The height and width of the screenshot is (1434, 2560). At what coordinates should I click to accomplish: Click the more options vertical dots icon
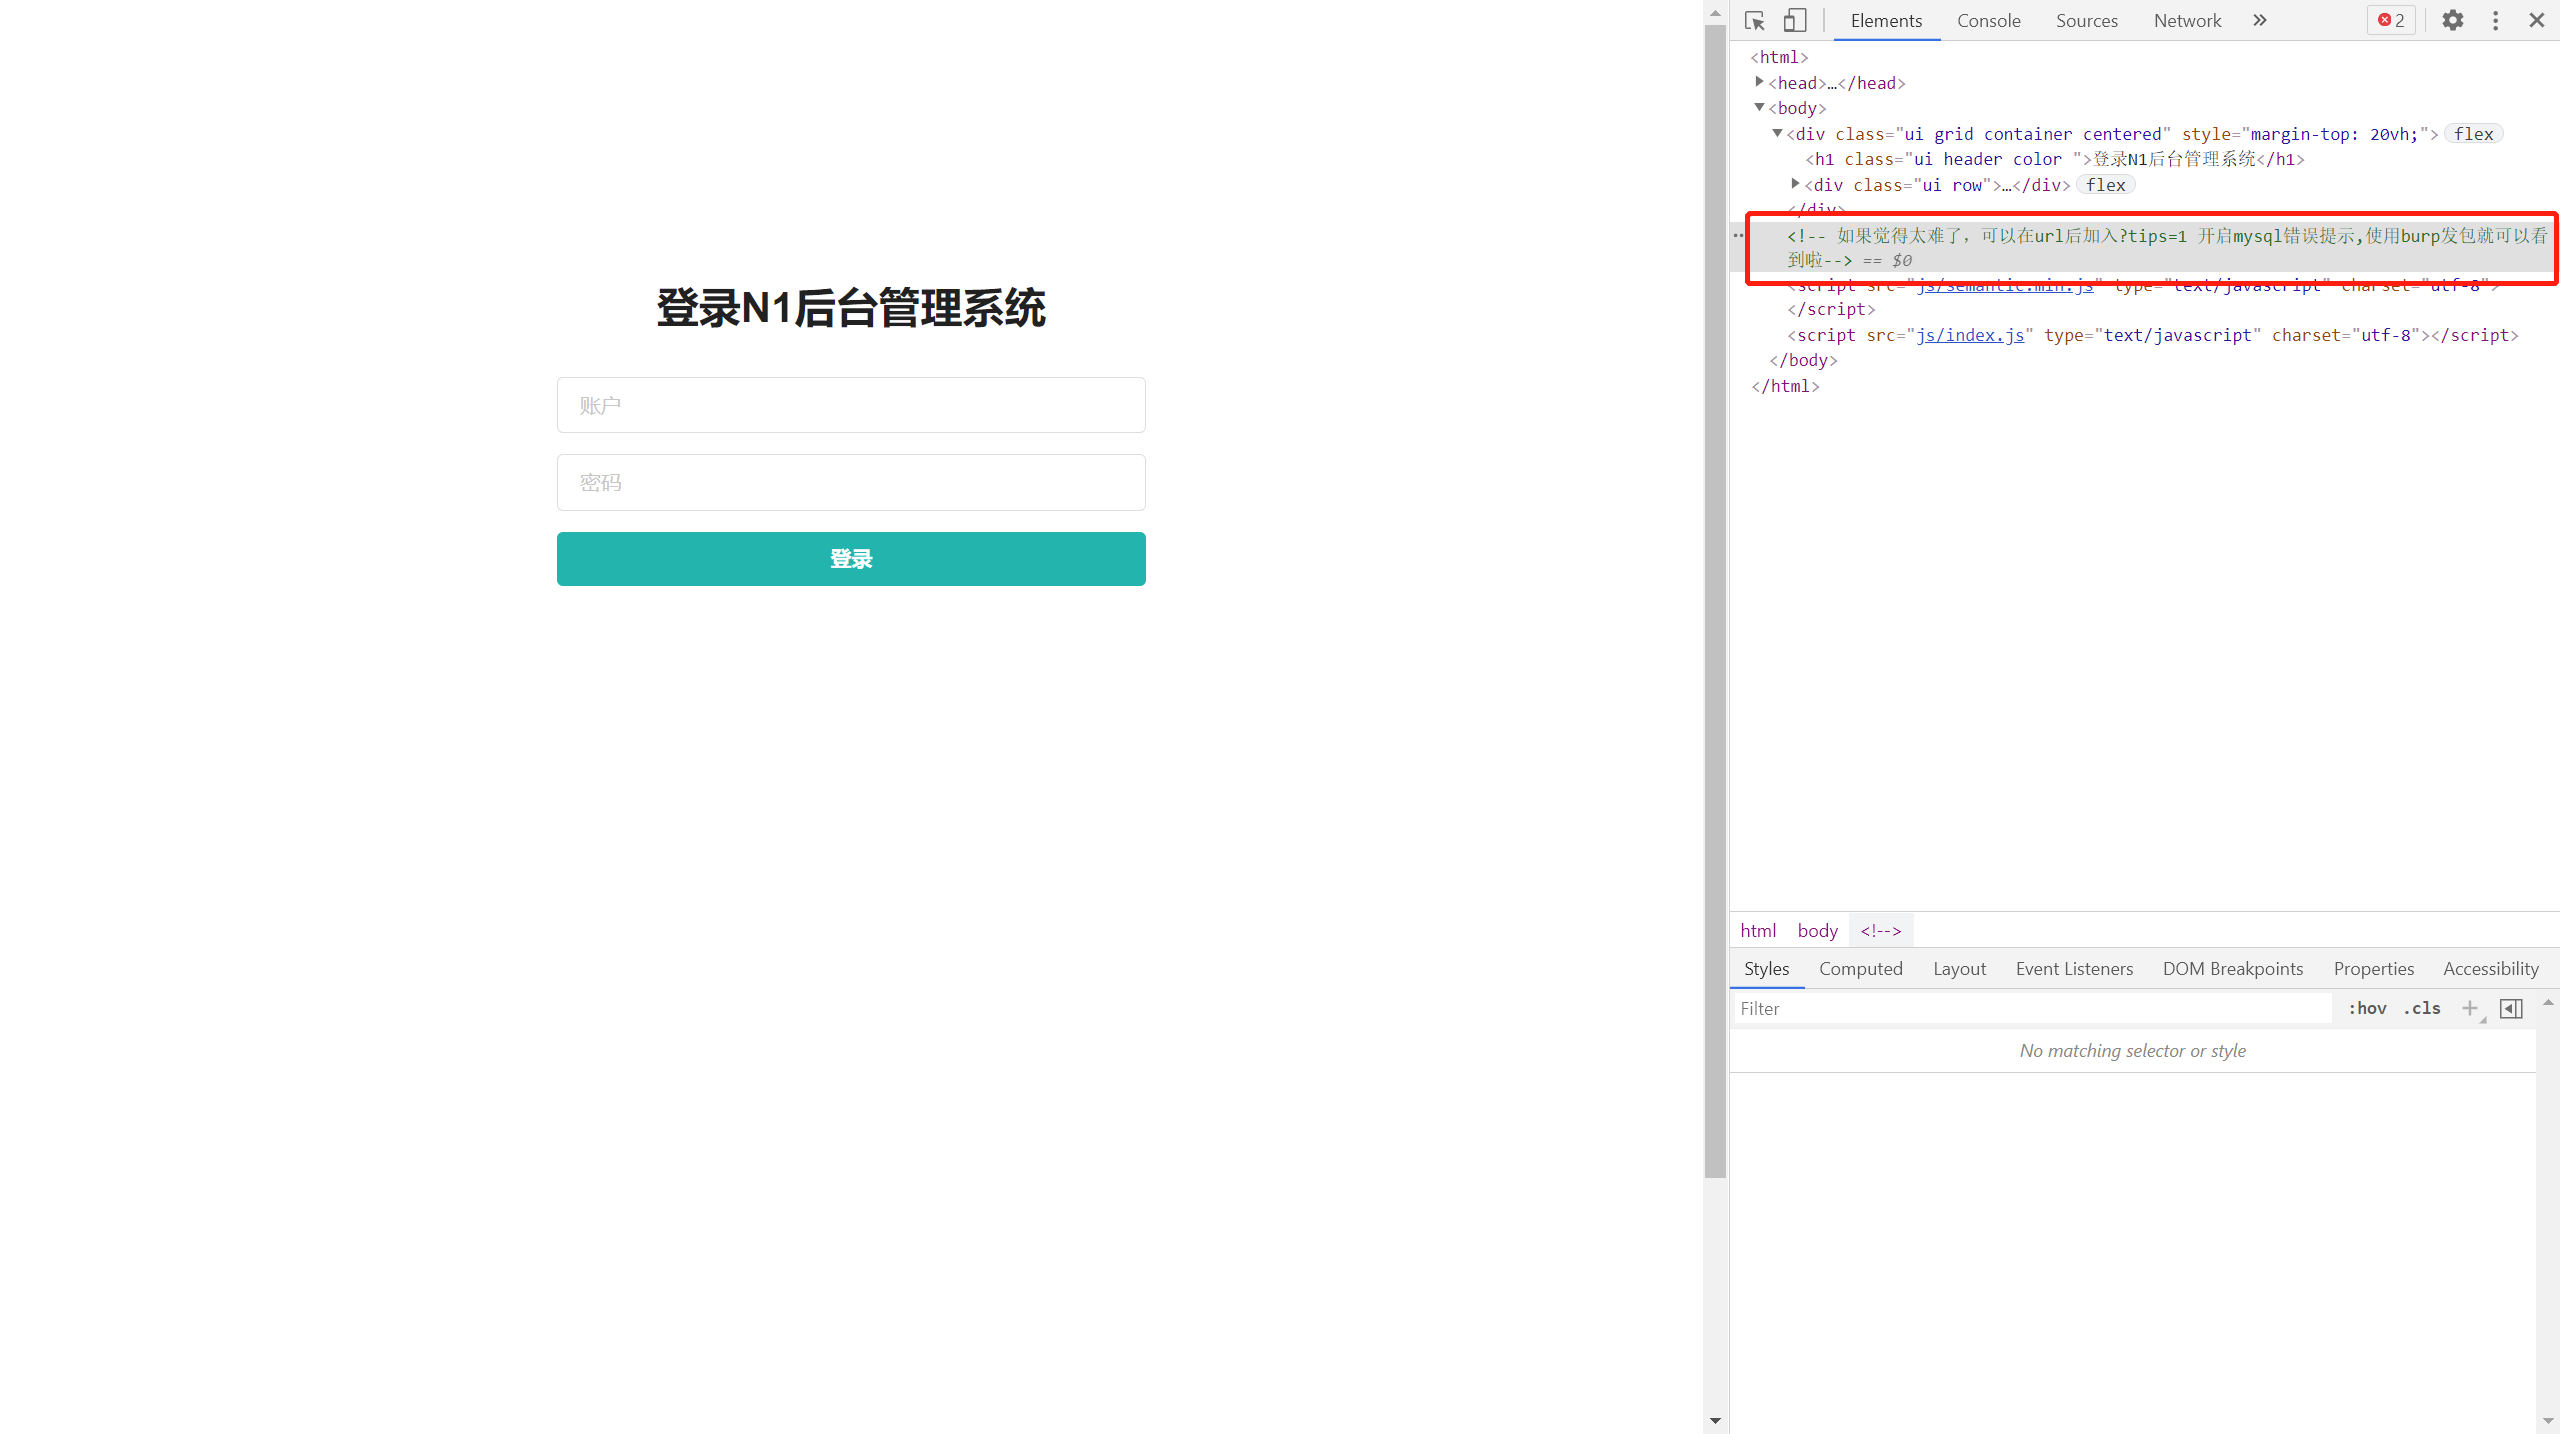pyautogui.click(x=2495, y=19)
